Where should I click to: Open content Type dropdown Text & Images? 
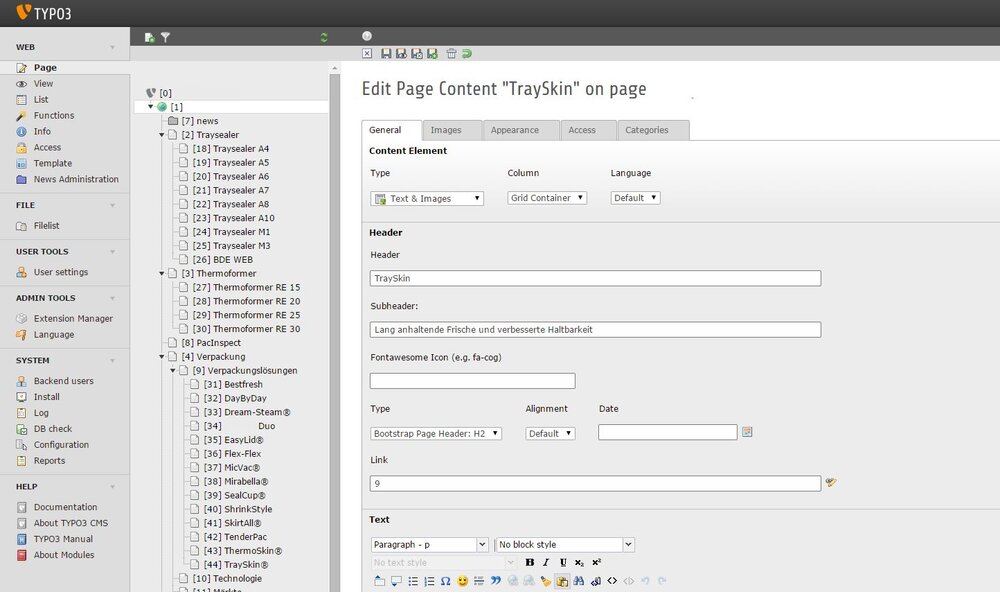point(427,198)
